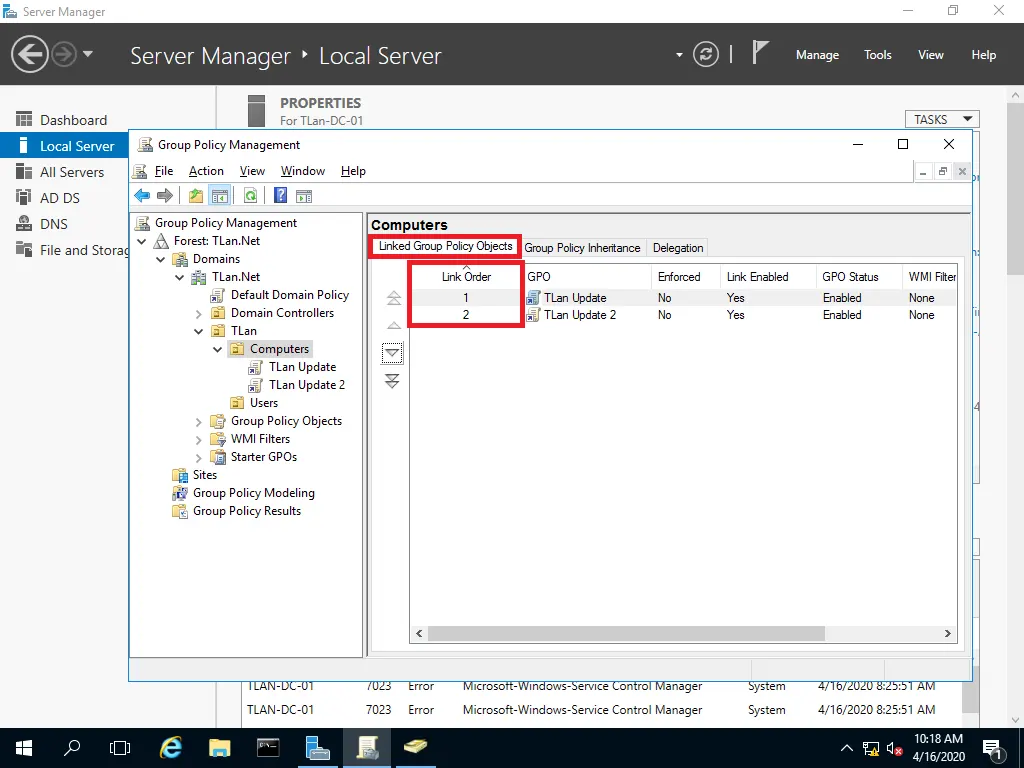
Task: Collapse the Computers OU node
Action: (x=217, y=349)
